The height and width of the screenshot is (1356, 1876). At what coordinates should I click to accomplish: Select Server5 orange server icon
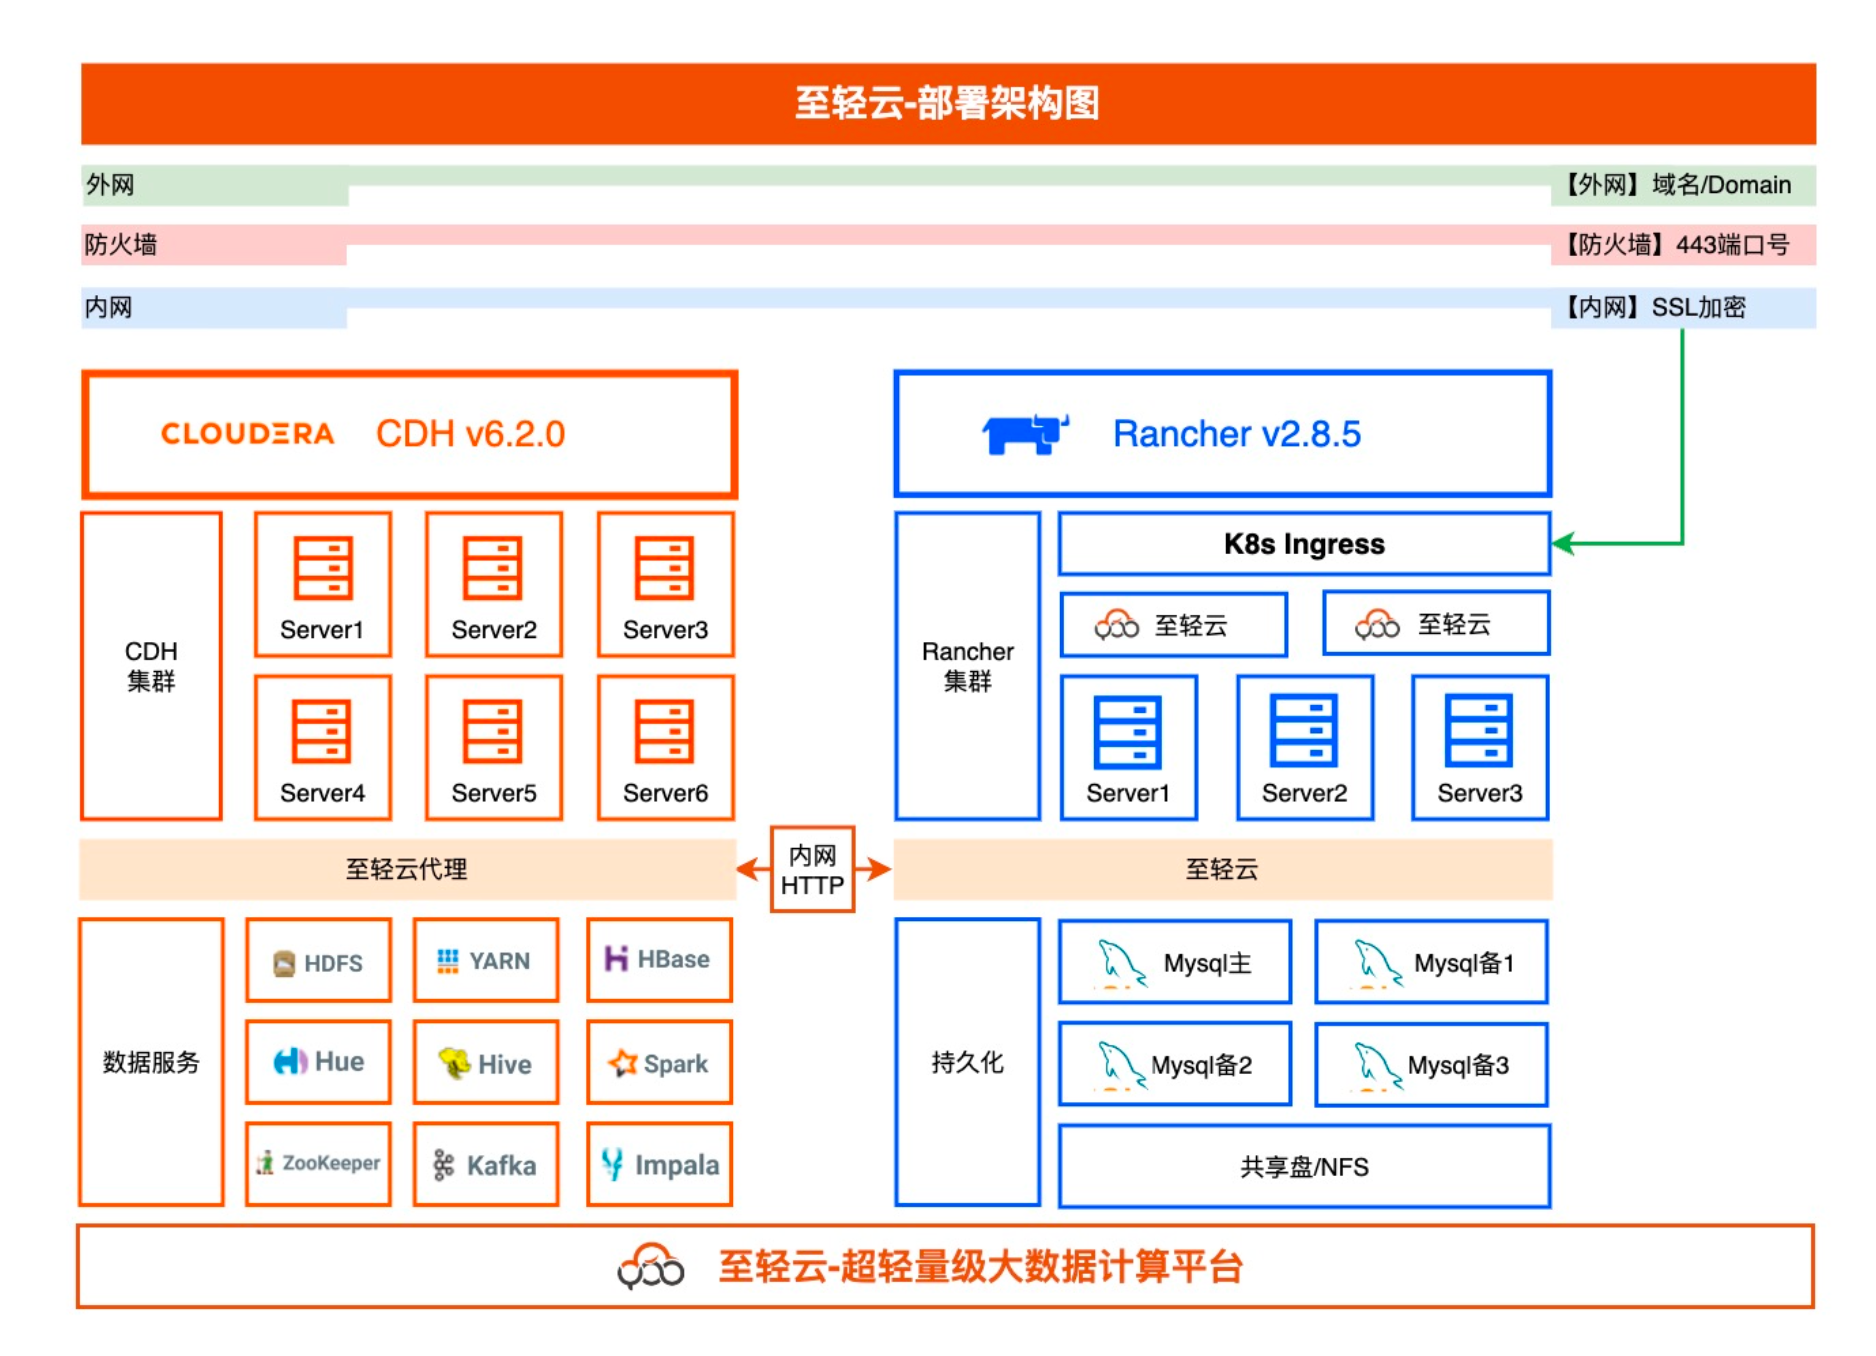coord(493,732)
